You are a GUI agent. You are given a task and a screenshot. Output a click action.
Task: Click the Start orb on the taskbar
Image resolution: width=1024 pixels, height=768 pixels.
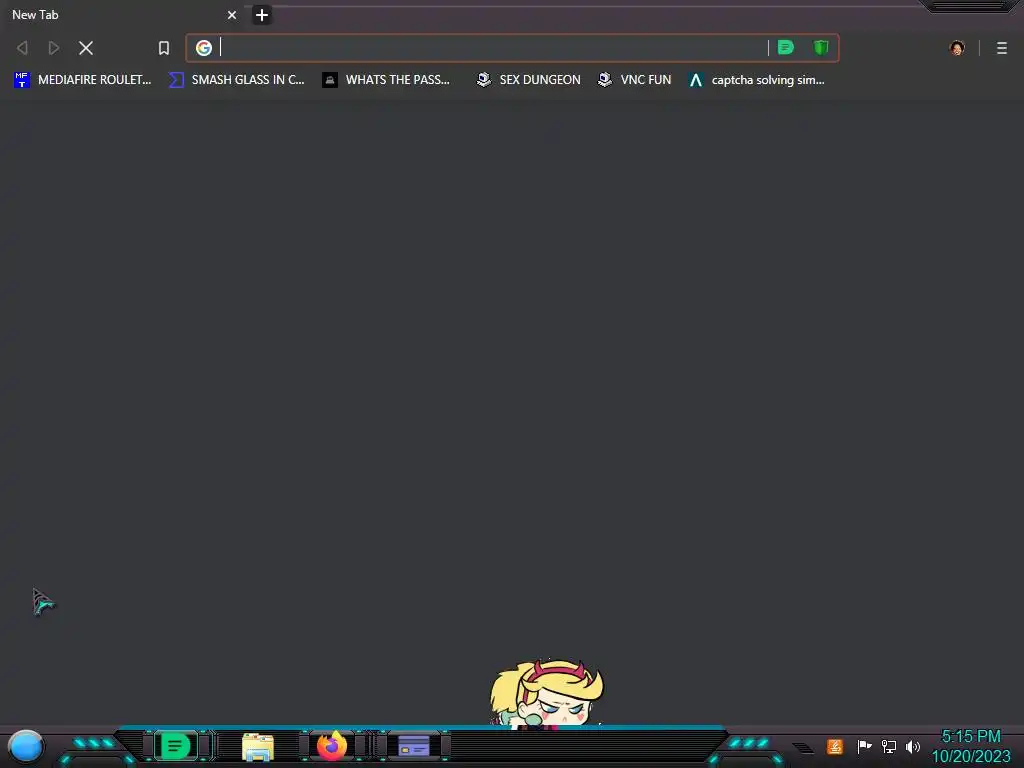pyautogui.click(x=26, y=746)
